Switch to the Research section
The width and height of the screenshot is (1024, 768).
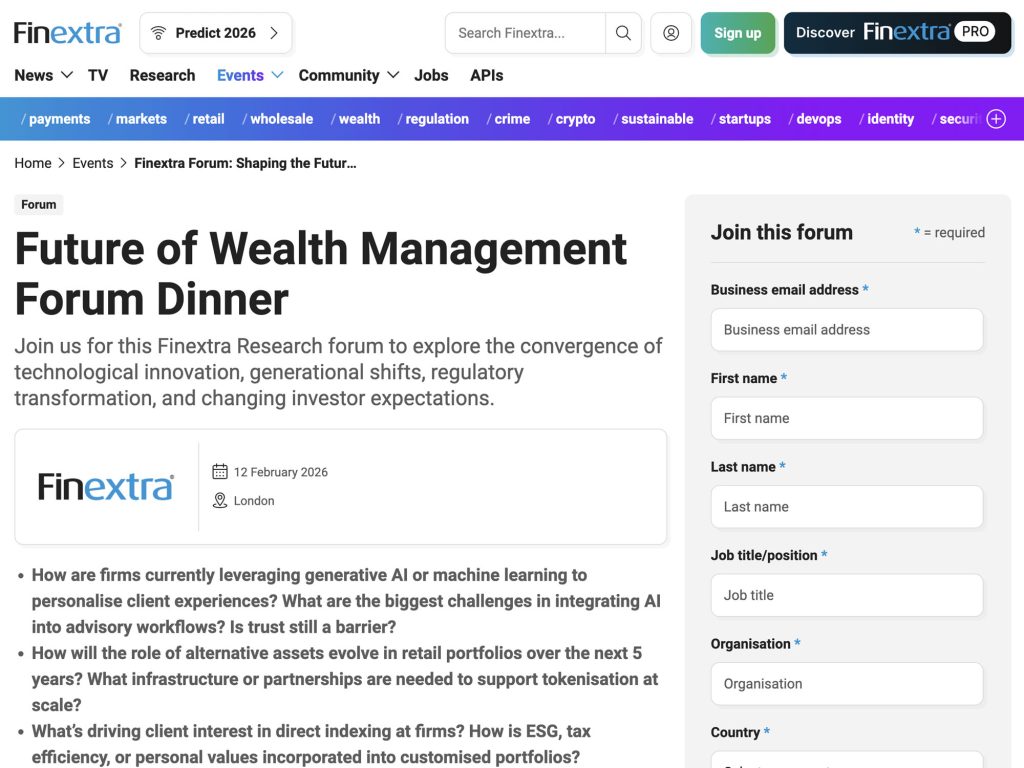point(161,75)
